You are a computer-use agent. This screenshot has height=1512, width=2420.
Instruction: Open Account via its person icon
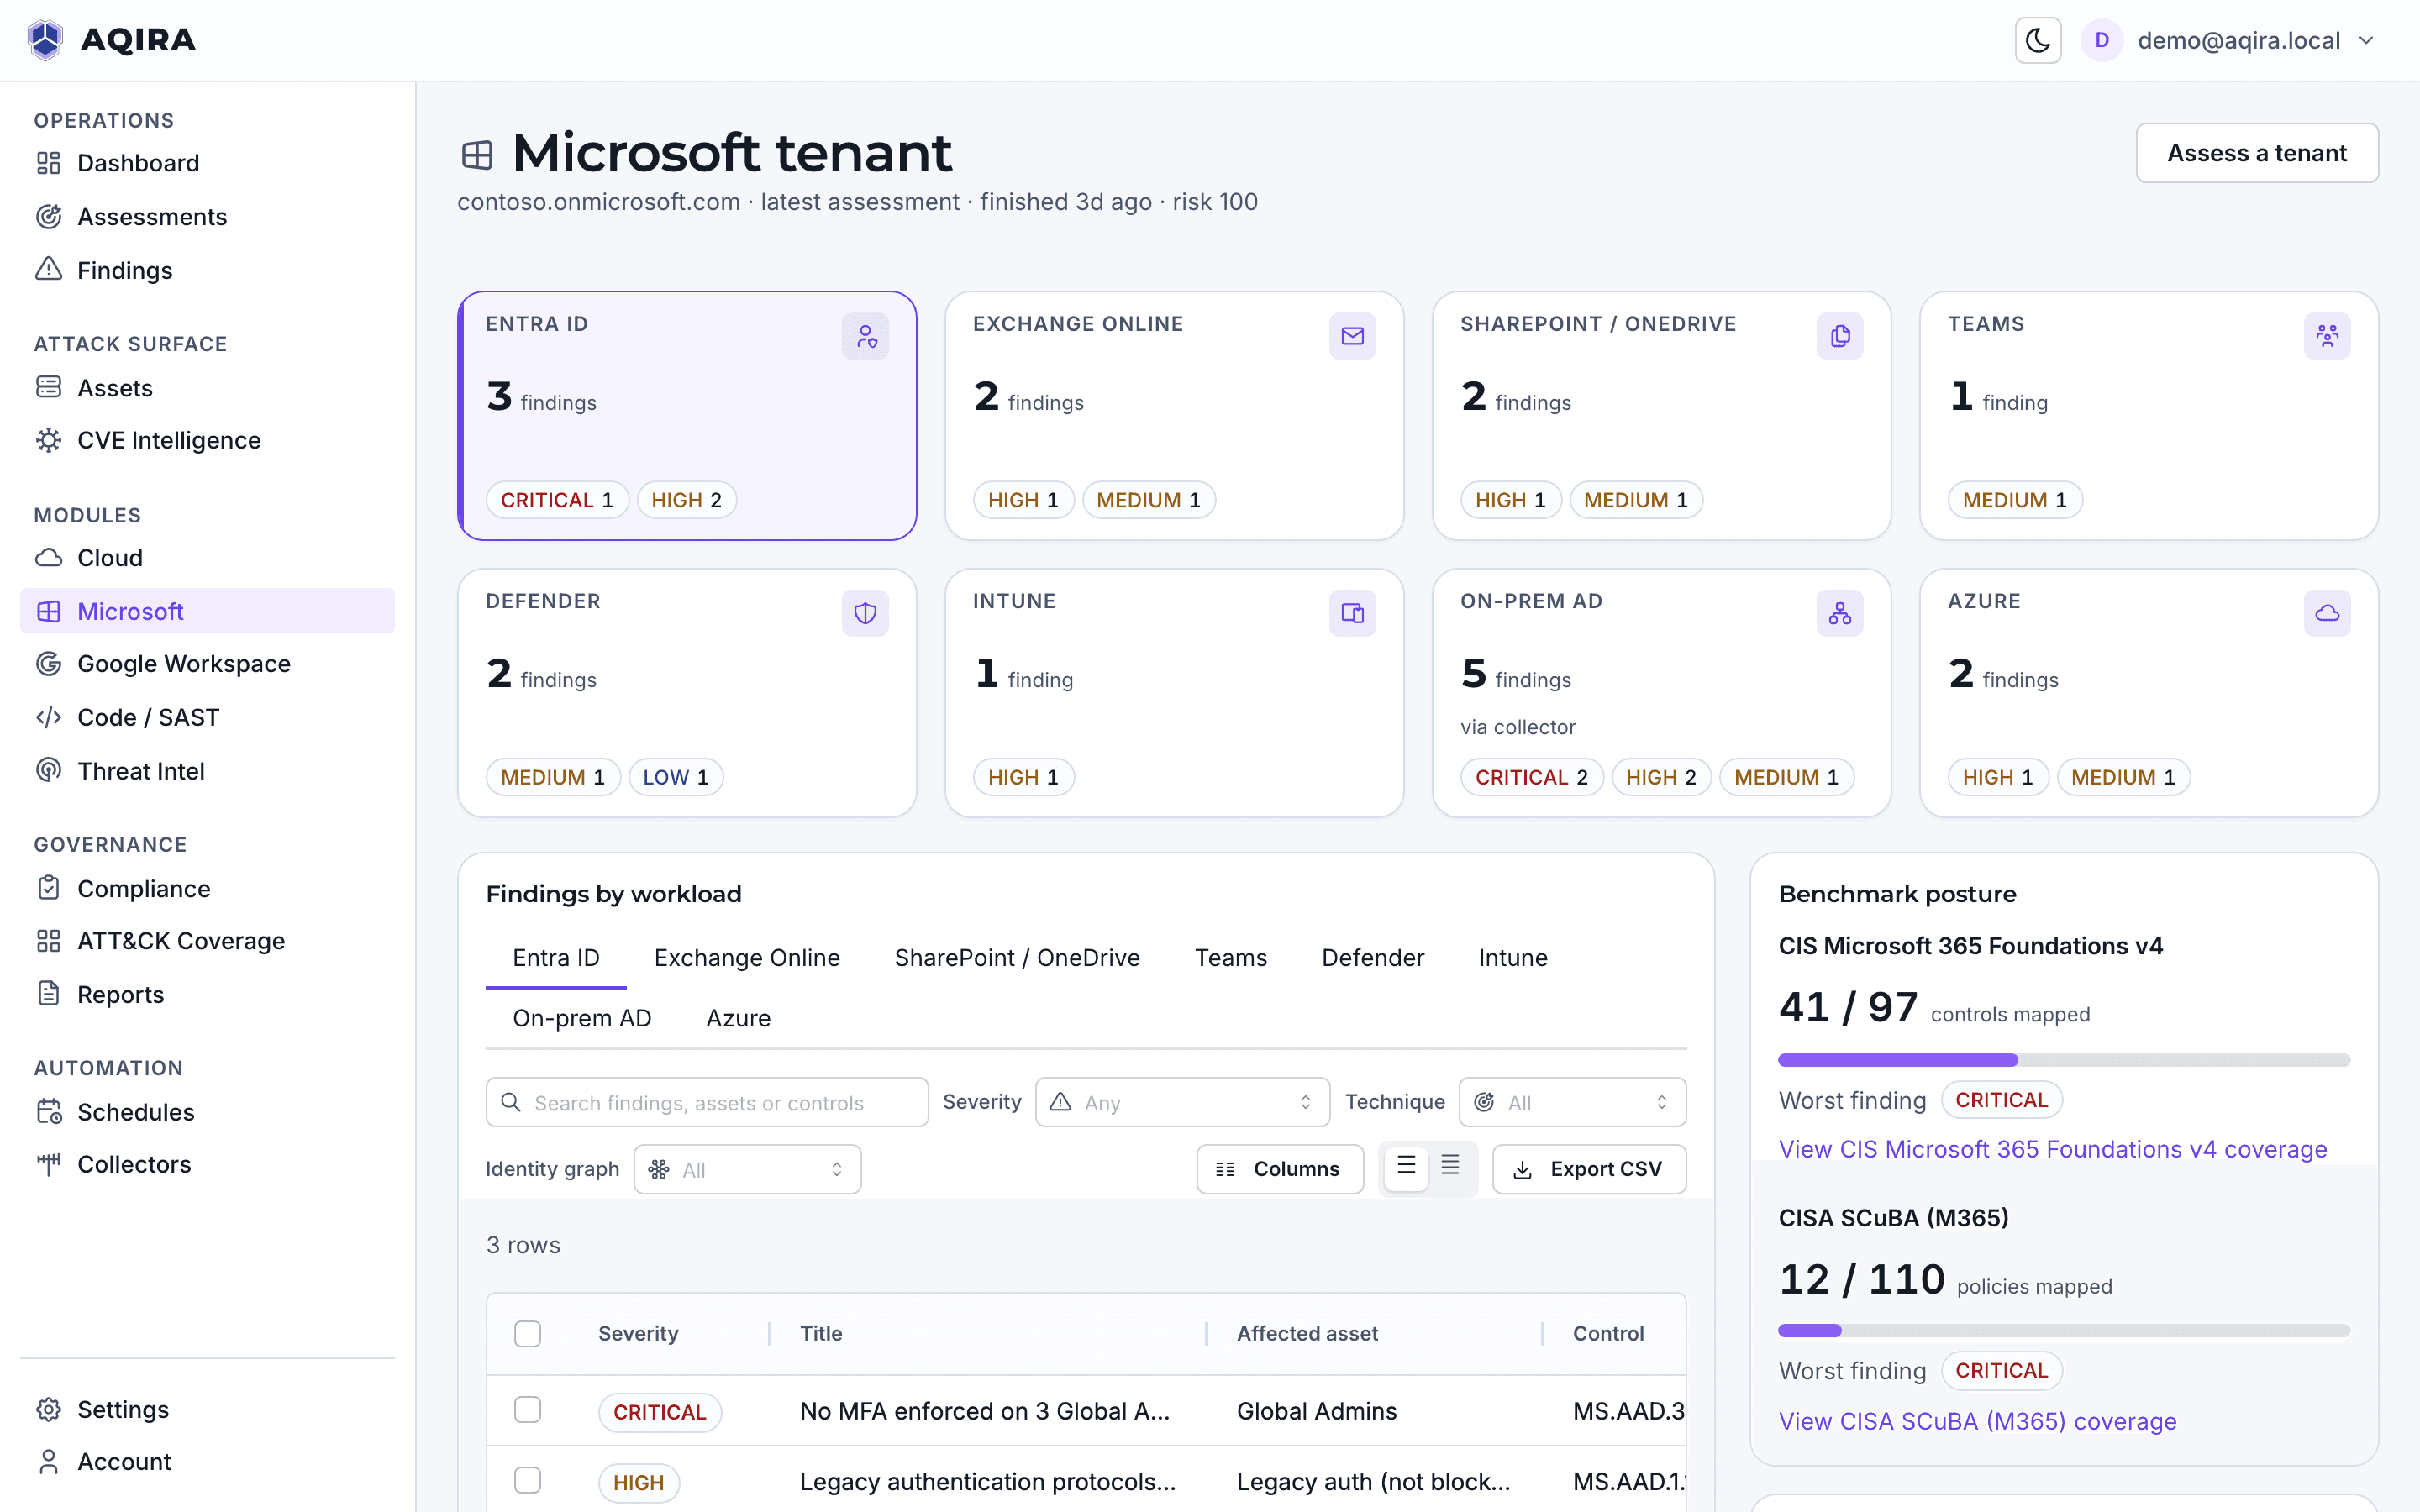pos(48,1461)
